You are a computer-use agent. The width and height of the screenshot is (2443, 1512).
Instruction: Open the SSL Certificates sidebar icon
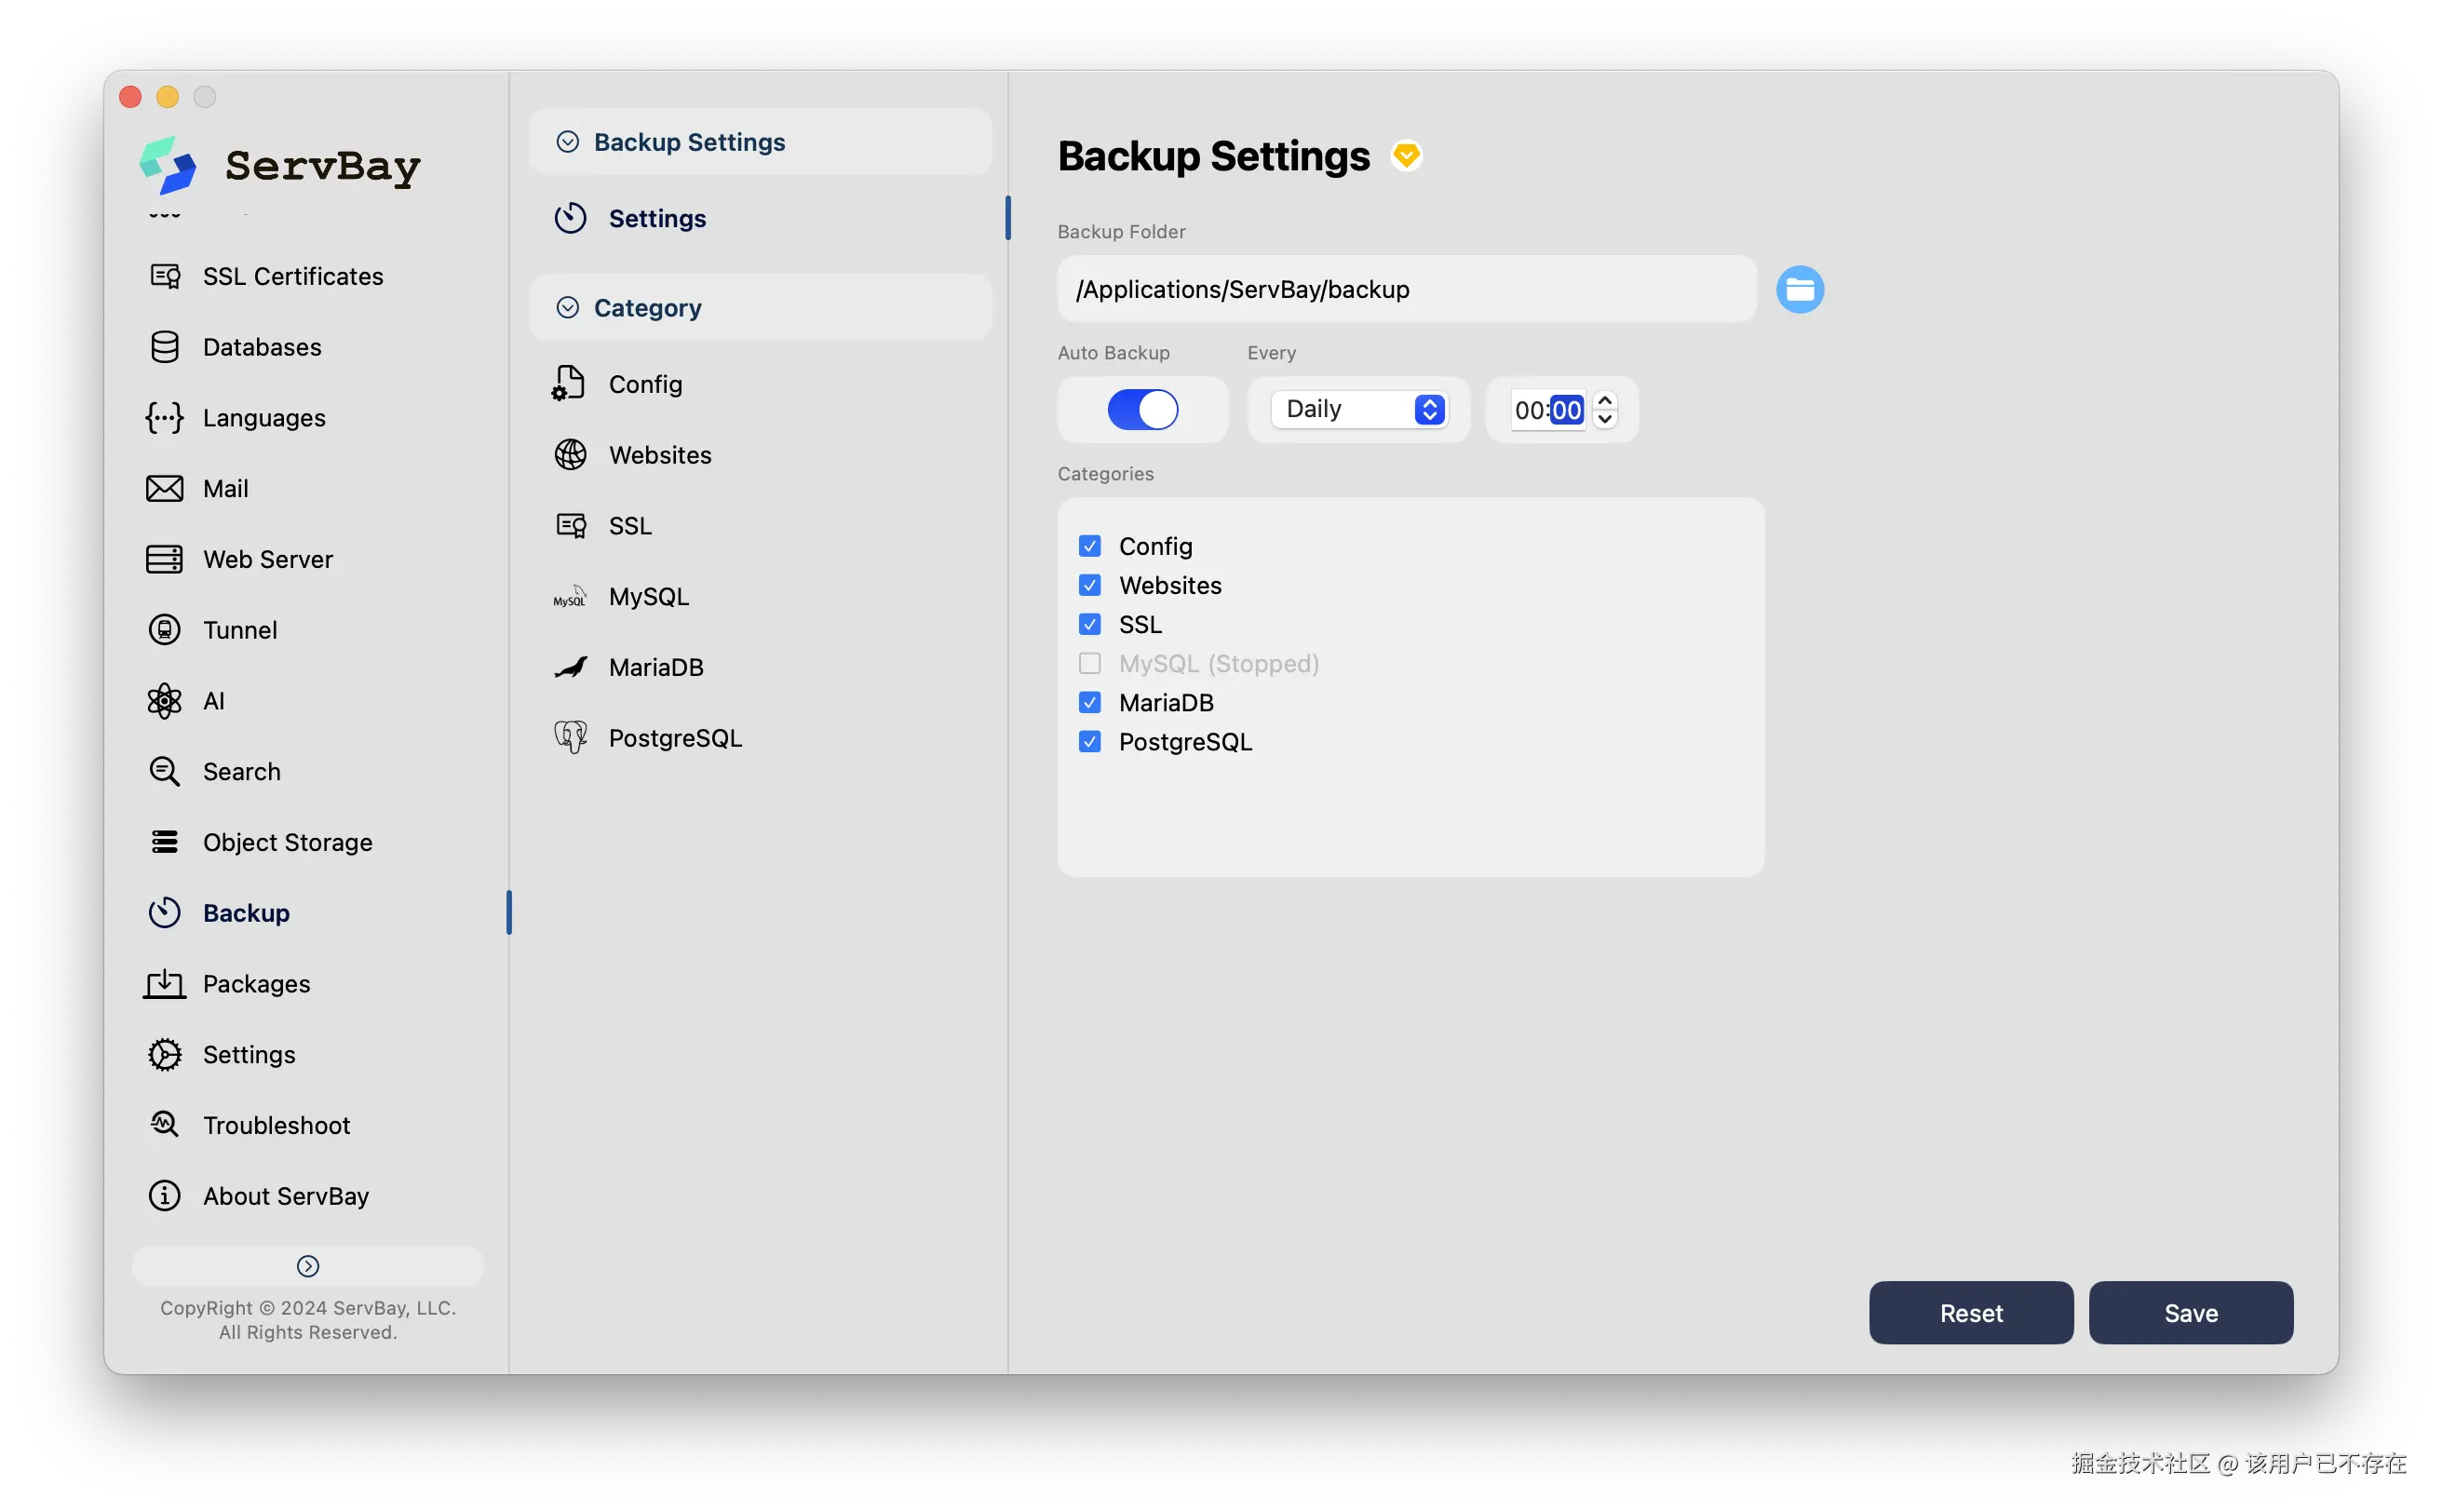click(165, 276)
